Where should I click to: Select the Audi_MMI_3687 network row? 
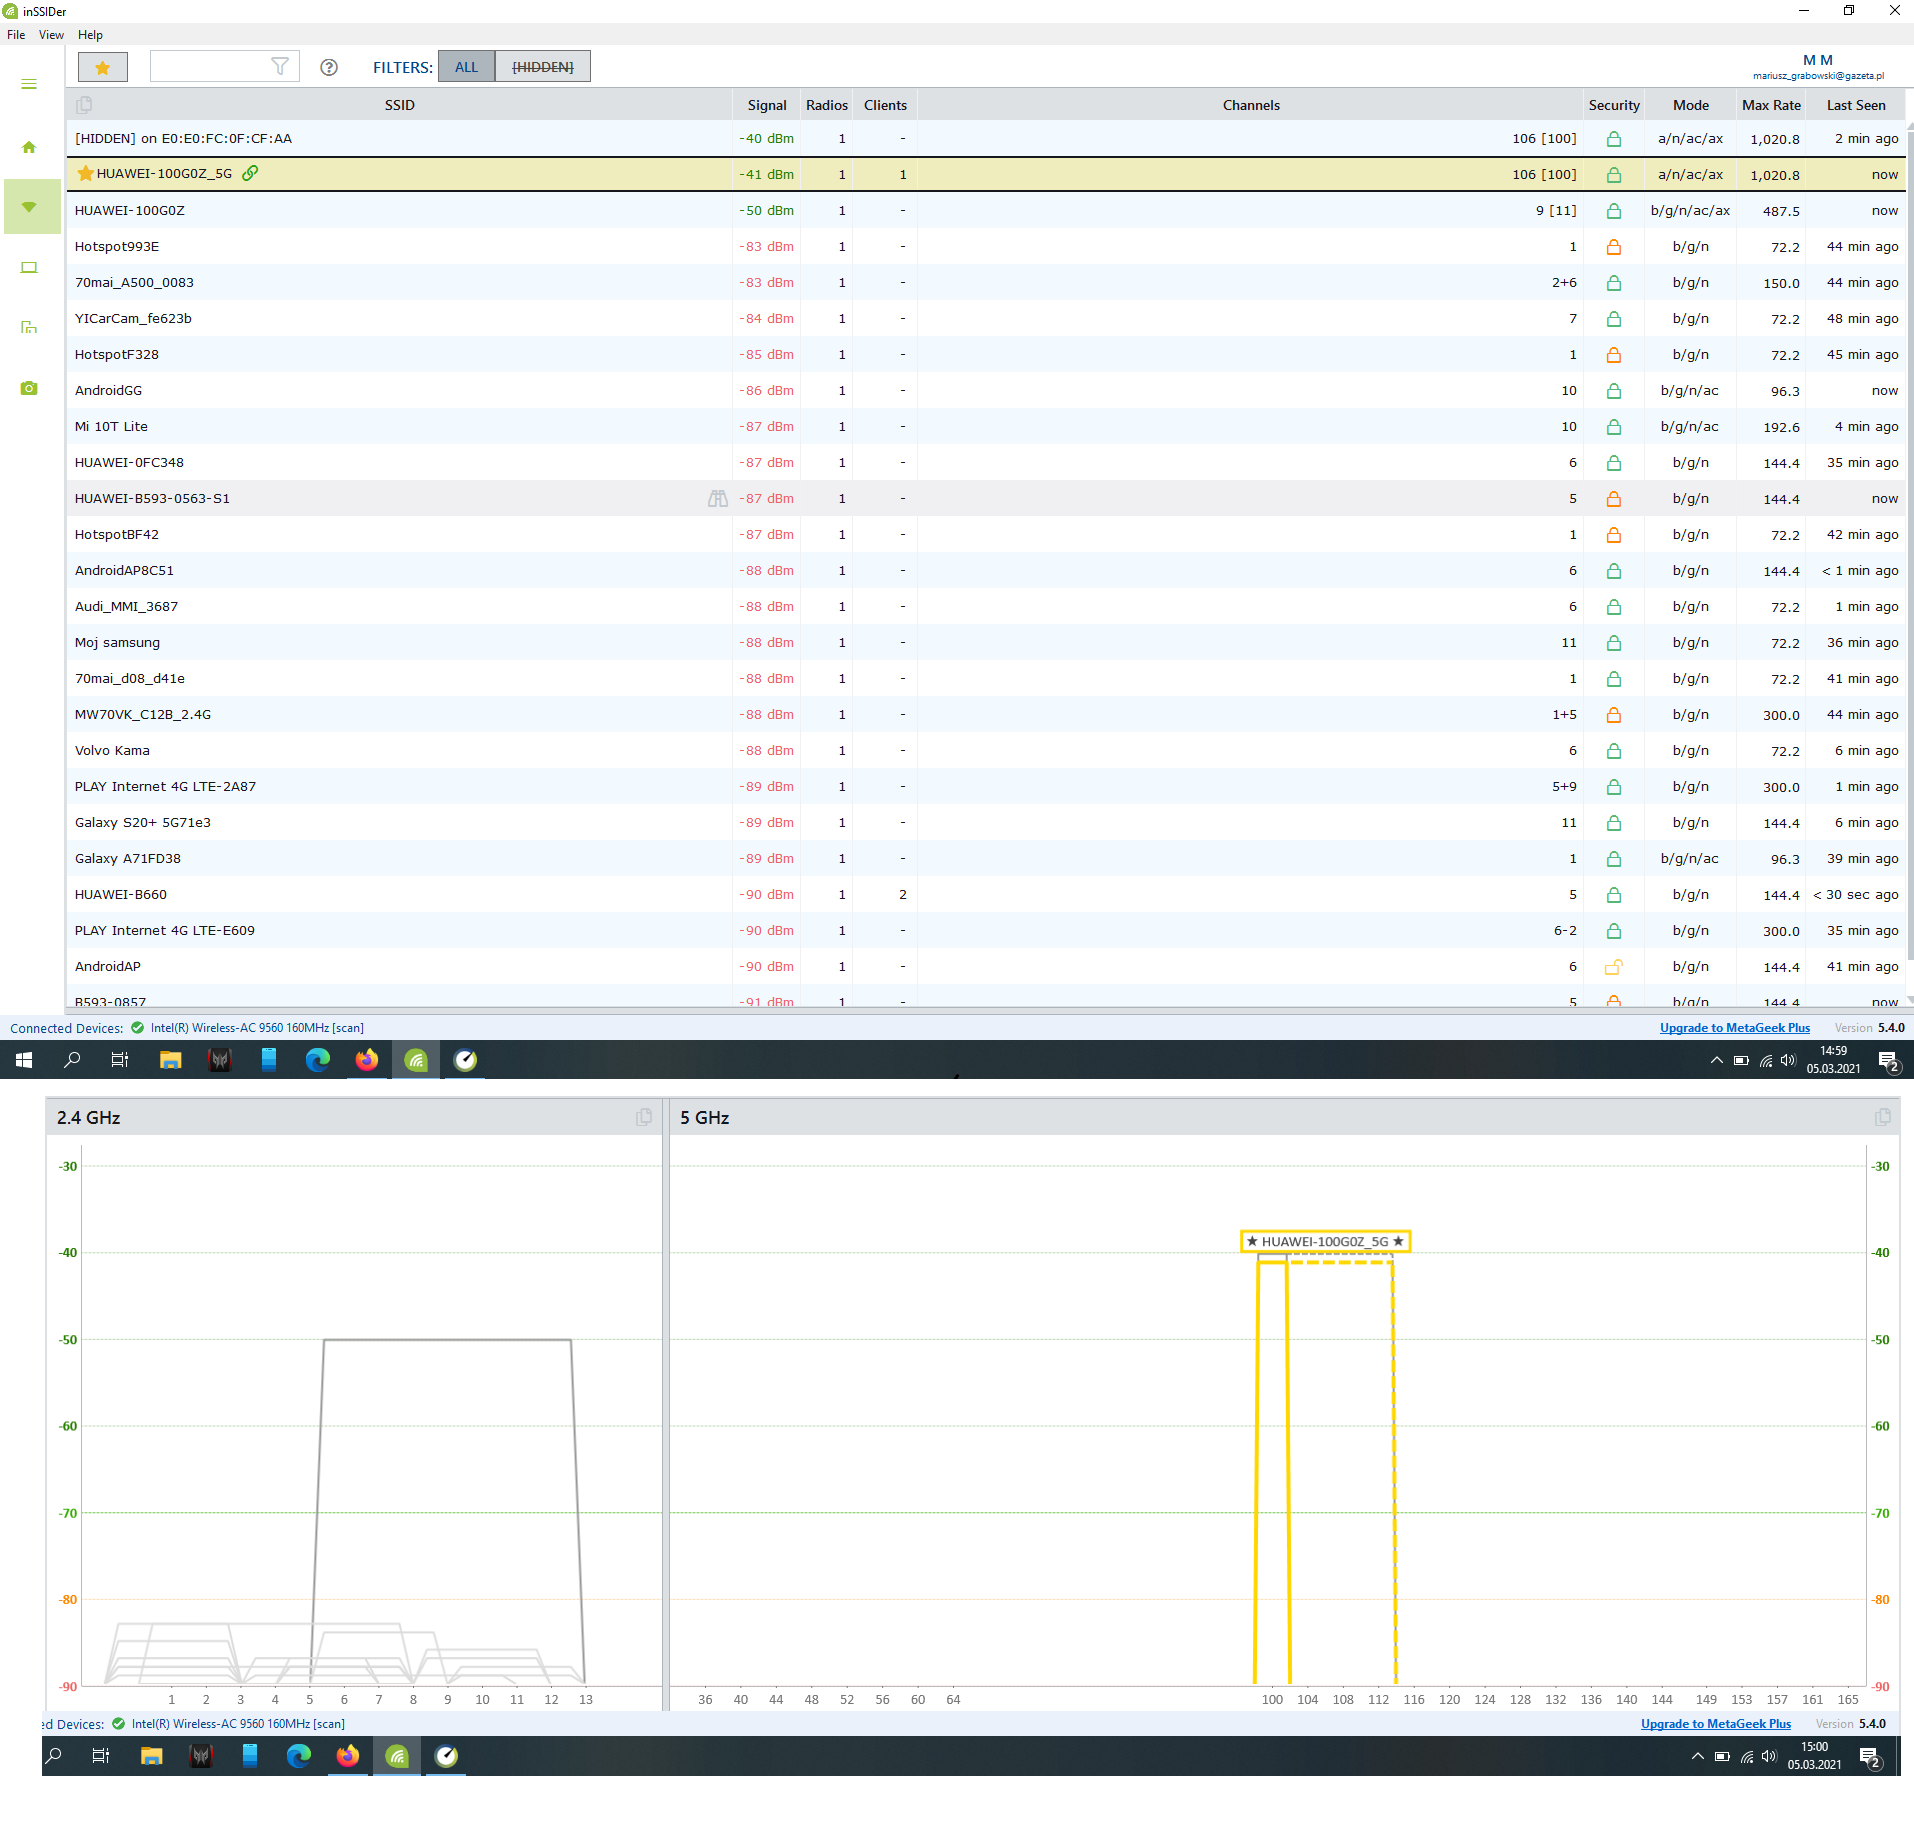[986, 607]
